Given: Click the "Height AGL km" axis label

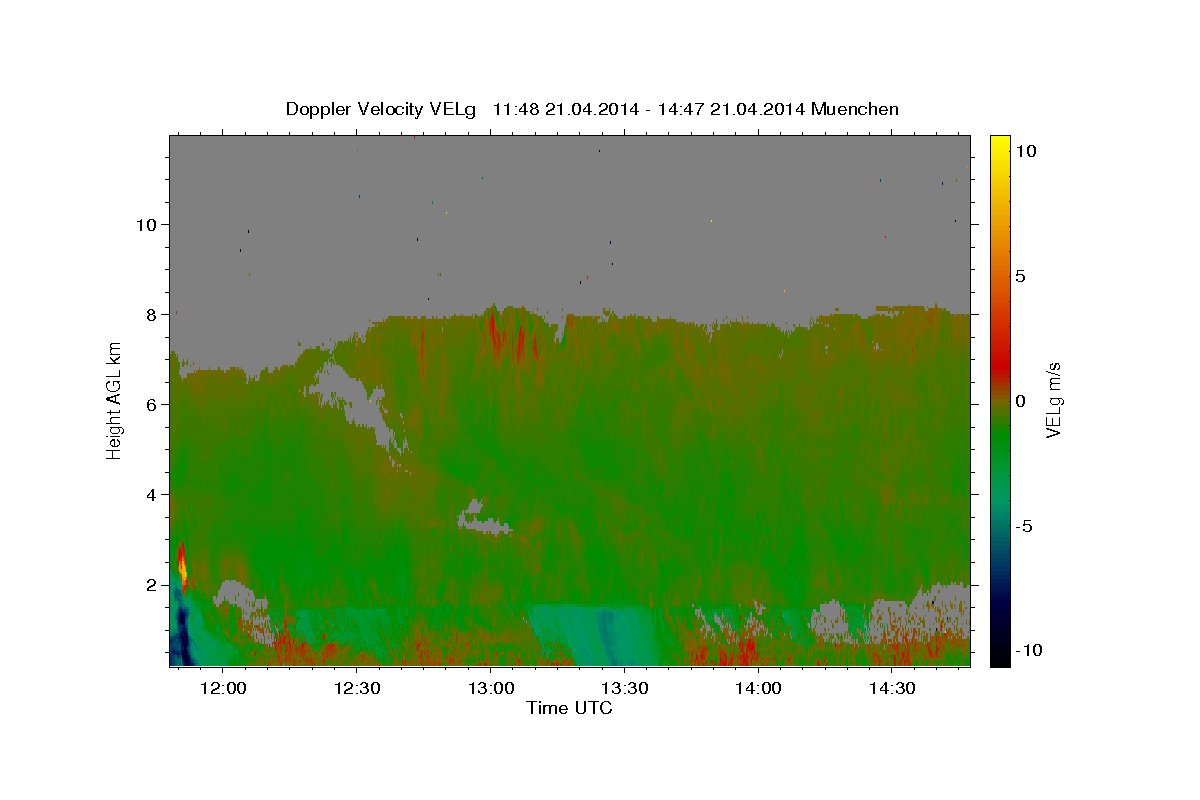Looking at the screenshot, I should pyautogui.click(x=115, y=400).
